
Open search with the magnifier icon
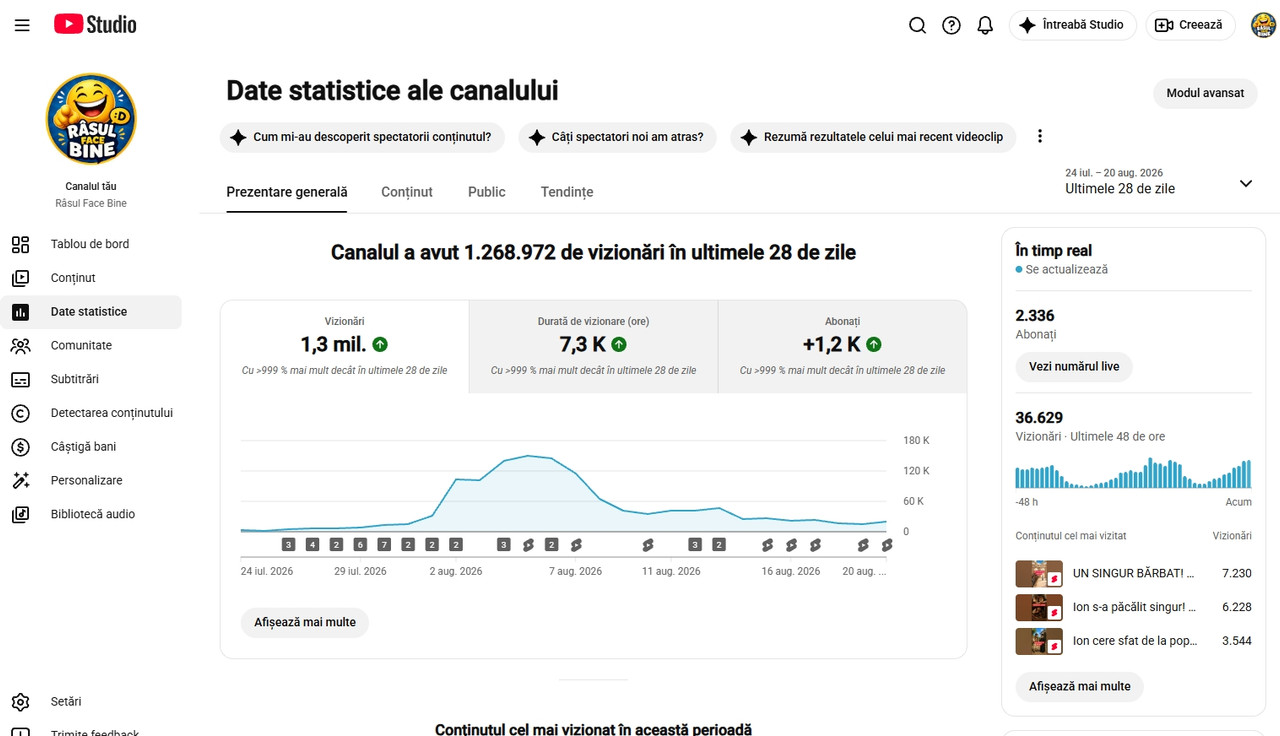[917, 25]
